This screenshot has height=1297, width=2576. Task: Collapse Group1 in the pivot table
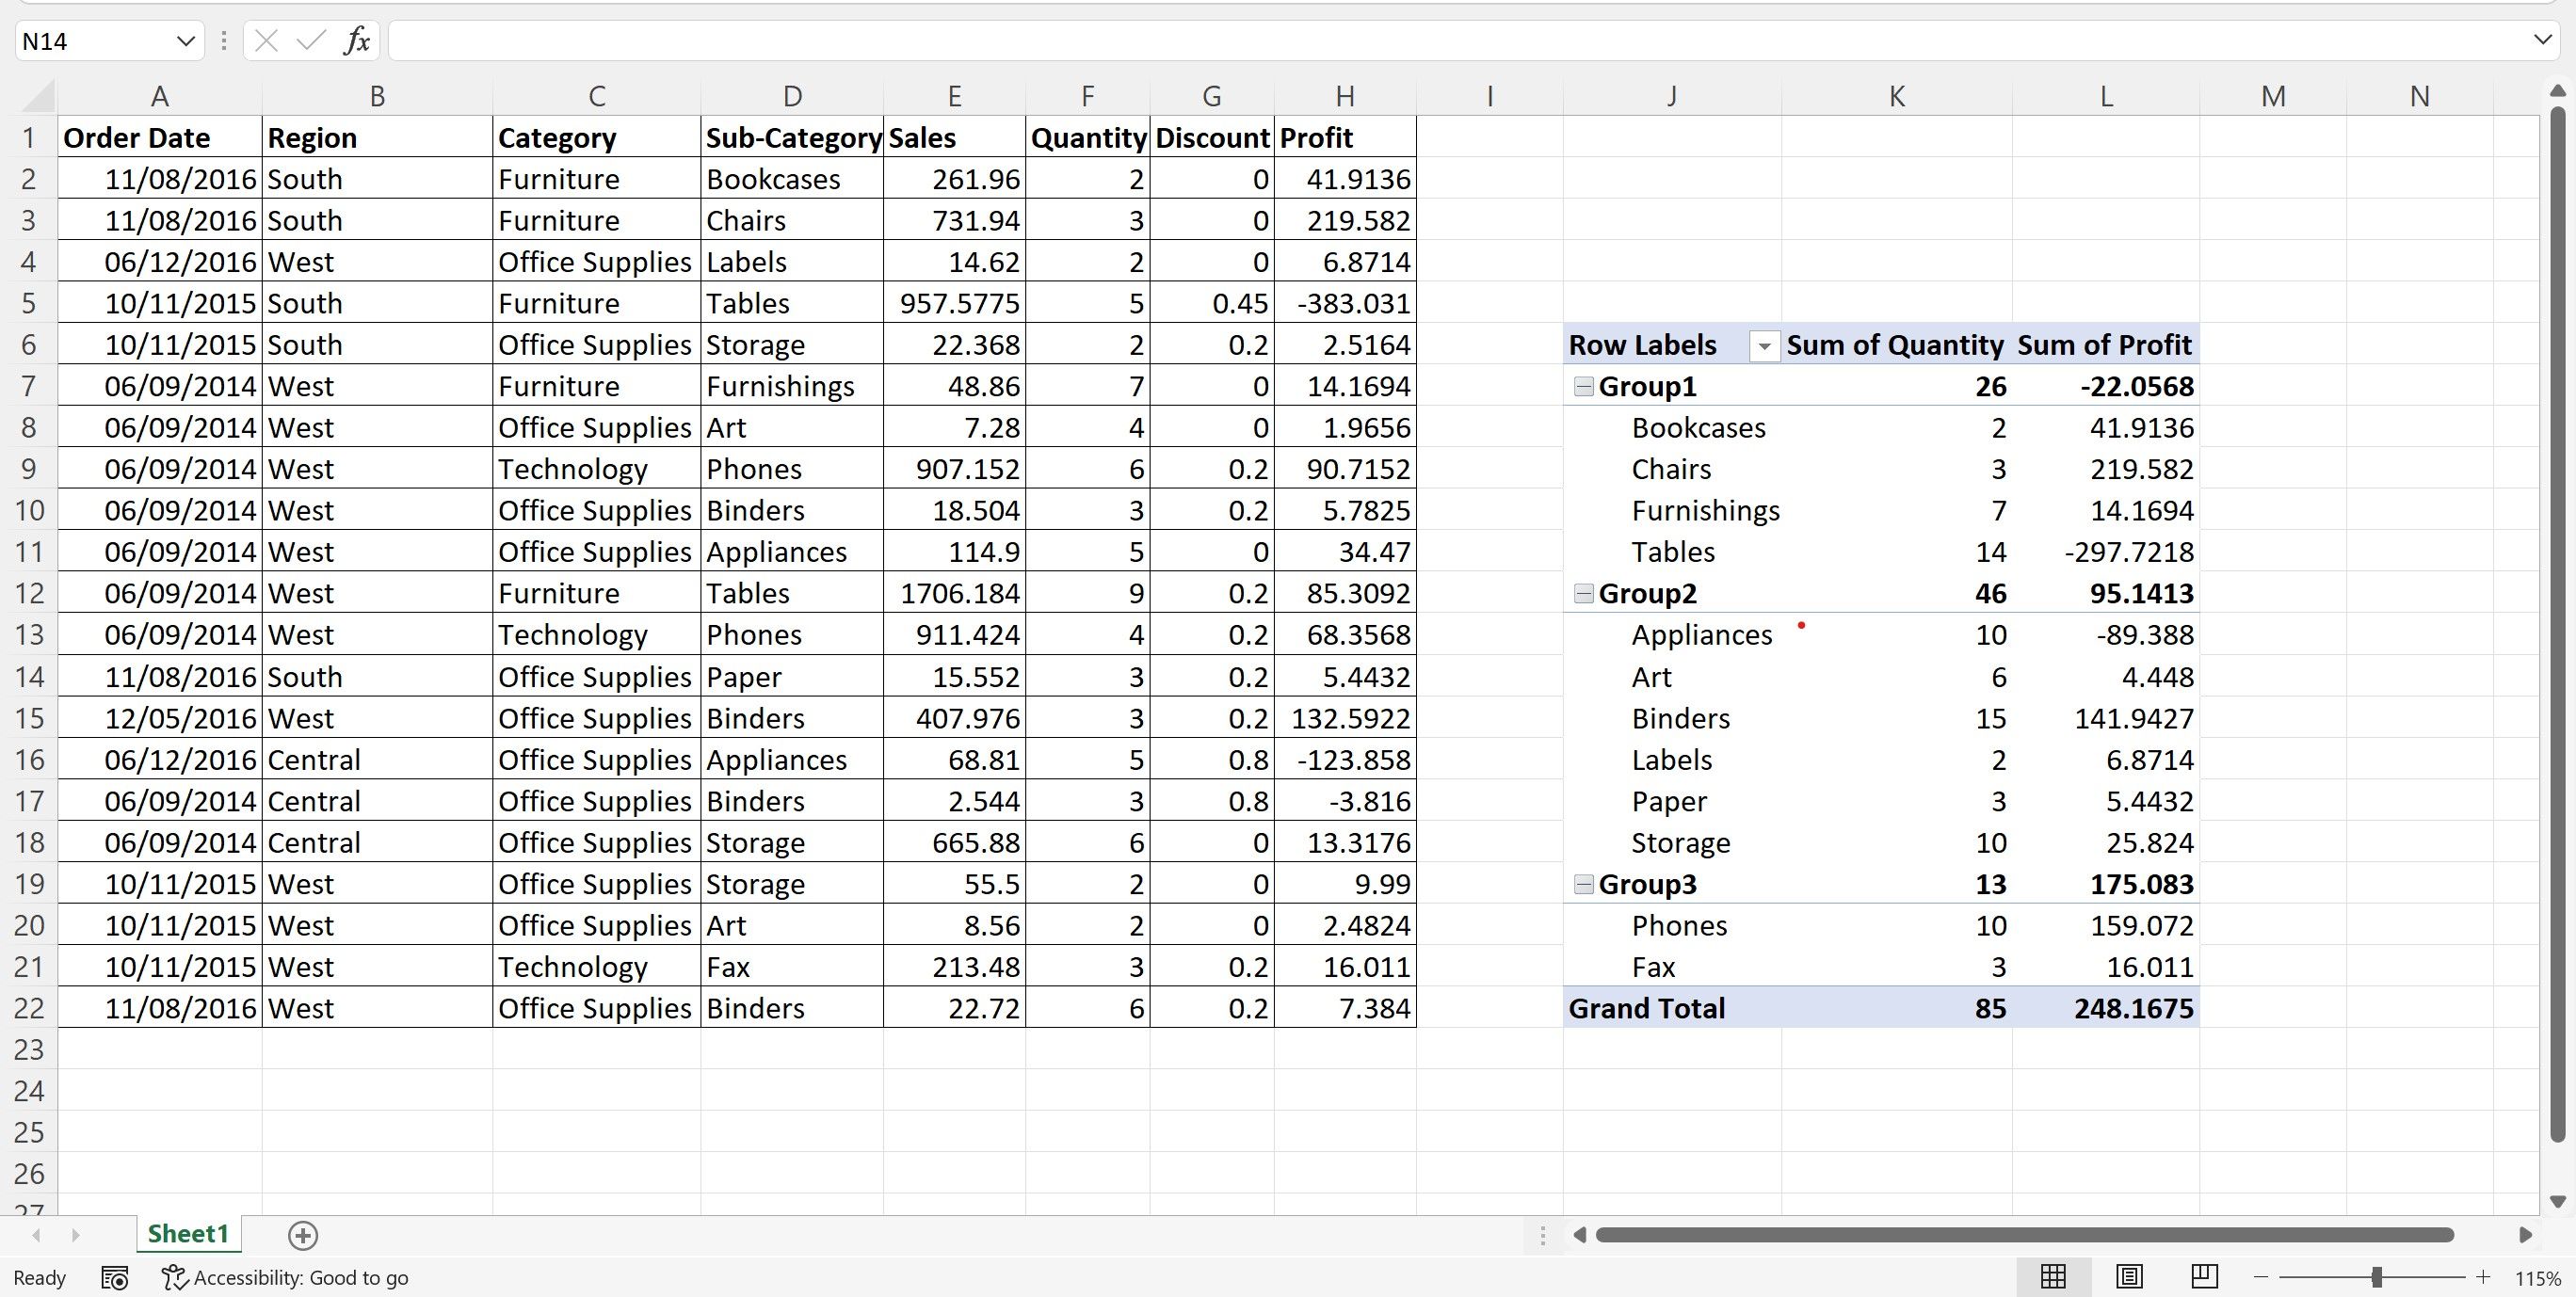pyautogui.click(x=1583, y=386)
